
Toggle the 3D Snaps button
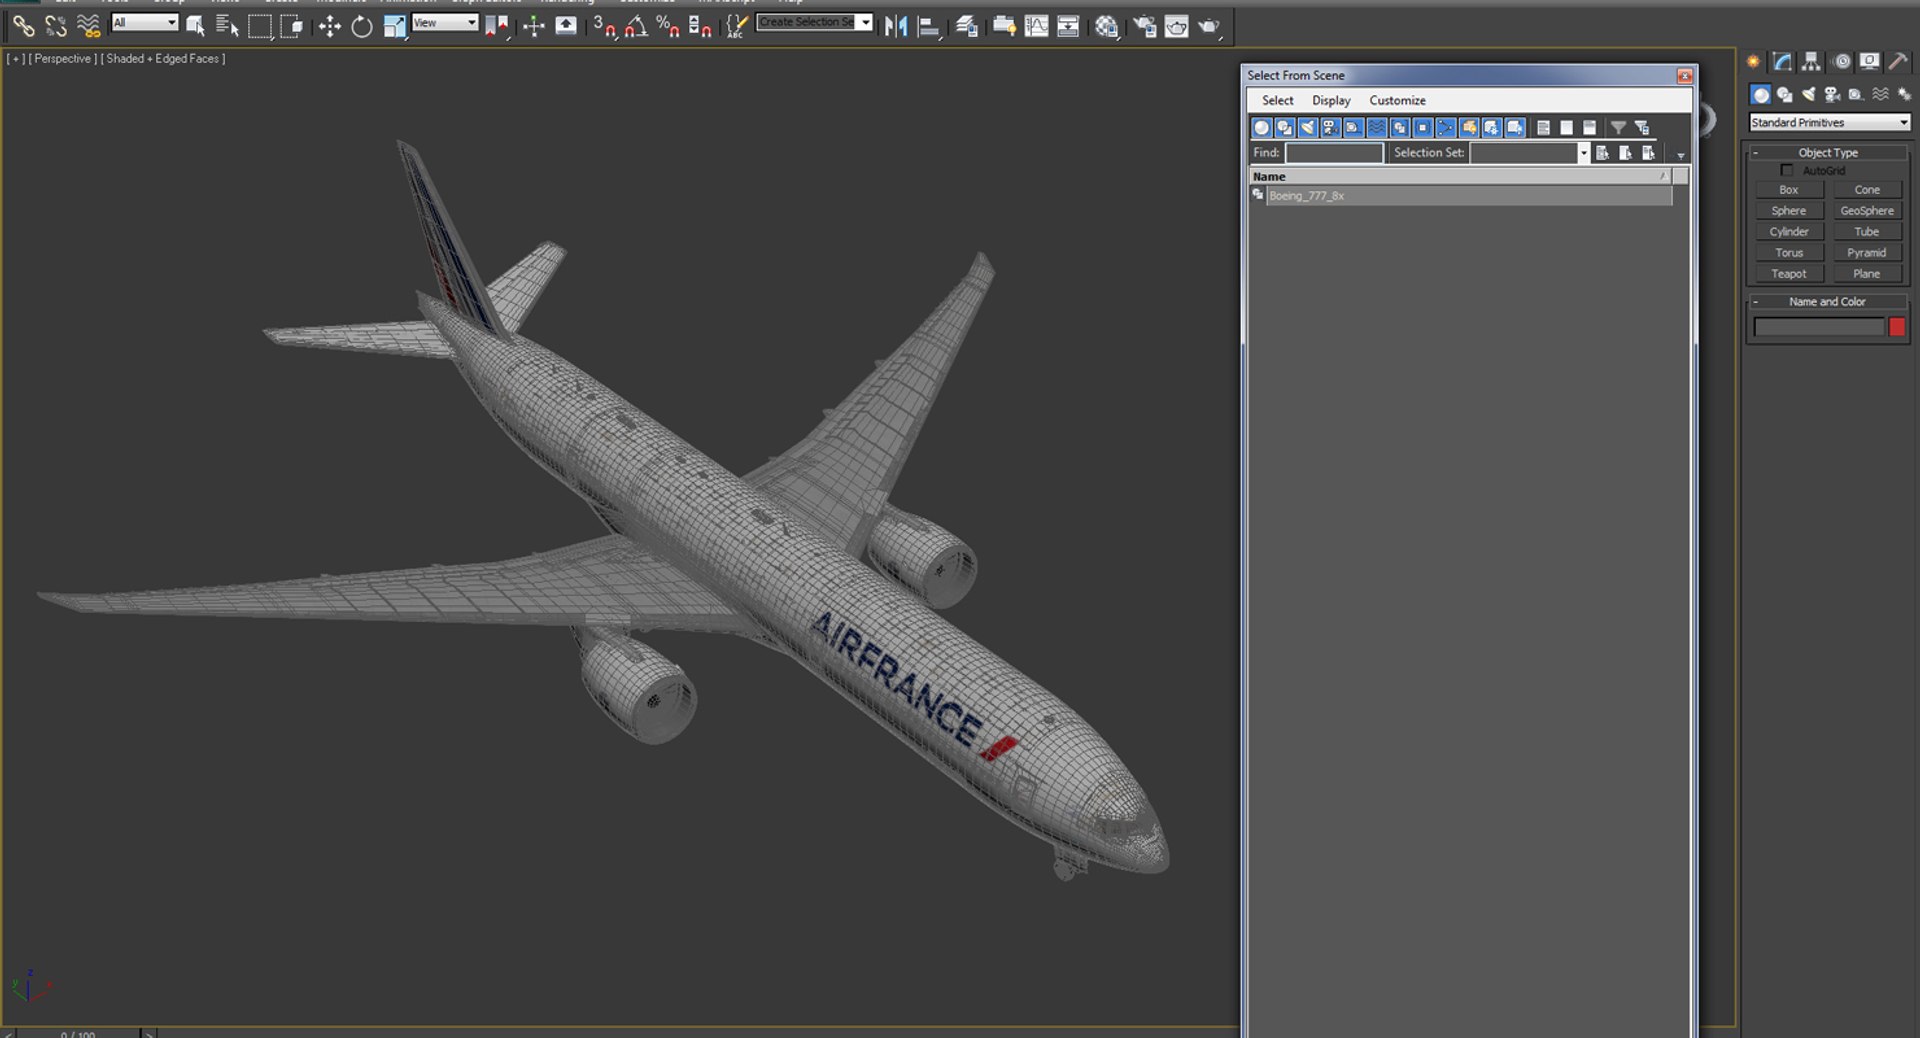tap(604, 26)
